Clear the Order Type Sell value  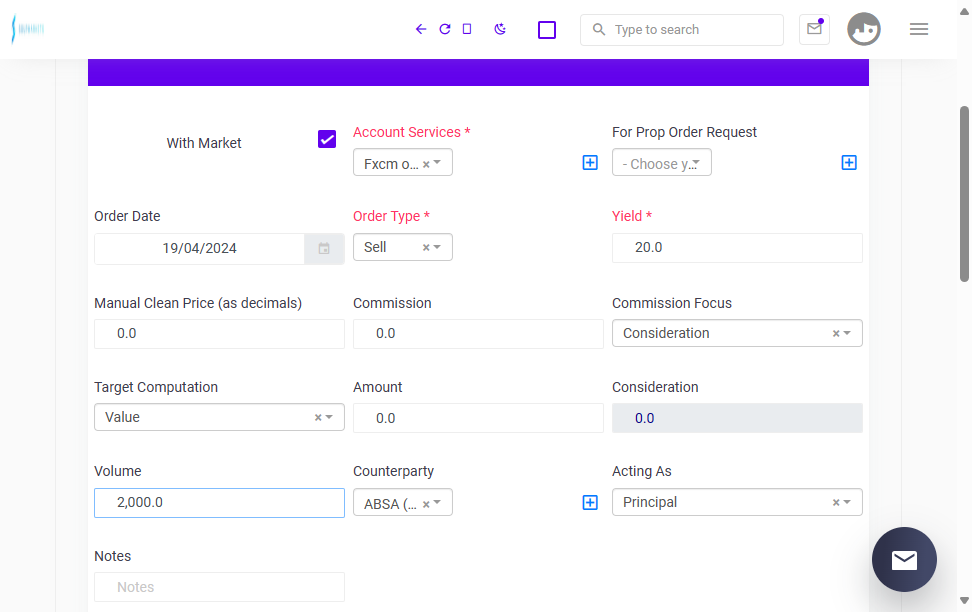pos(426,247)
